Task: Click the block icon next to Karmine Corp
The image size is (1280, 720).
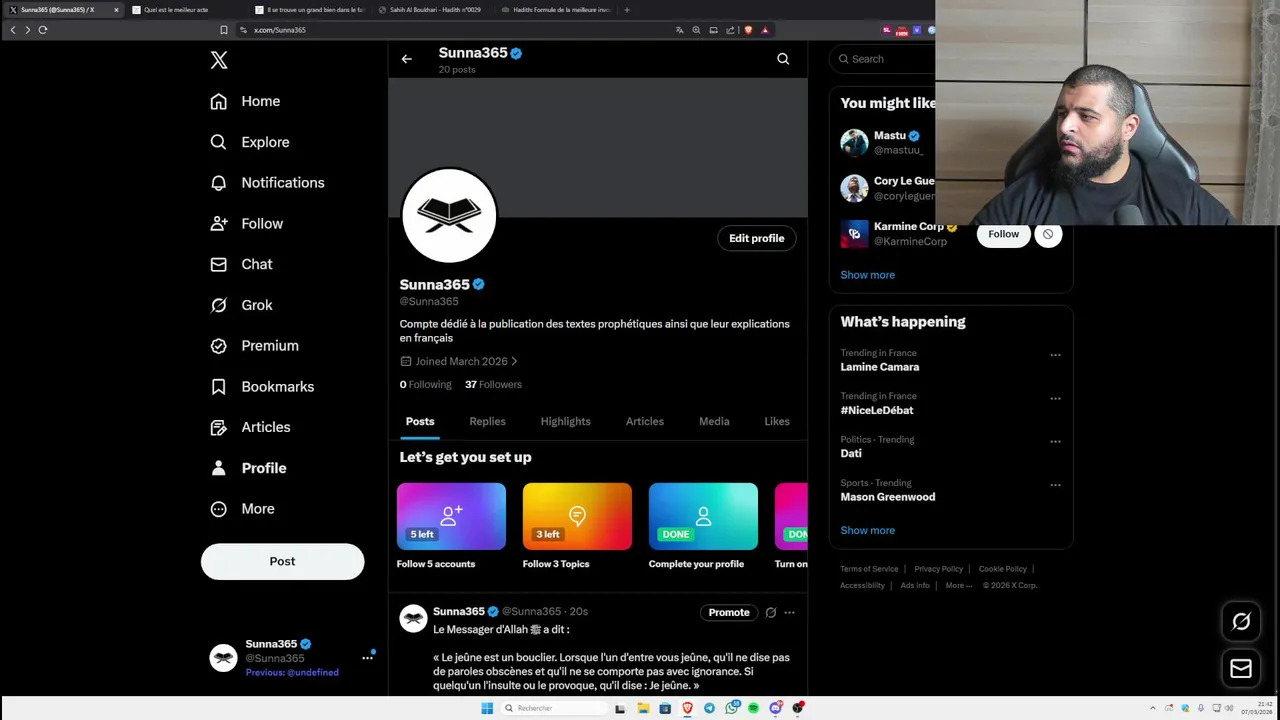Action: coord(1048,235)
